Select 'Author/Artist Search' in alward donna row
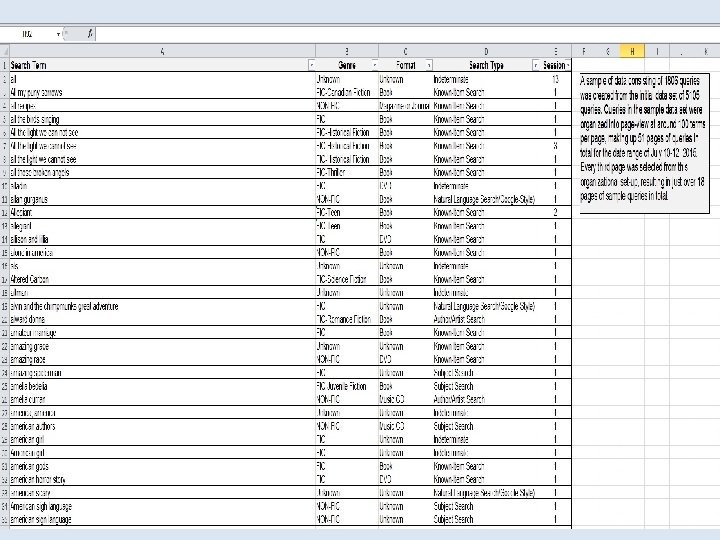 coord(486,319)
